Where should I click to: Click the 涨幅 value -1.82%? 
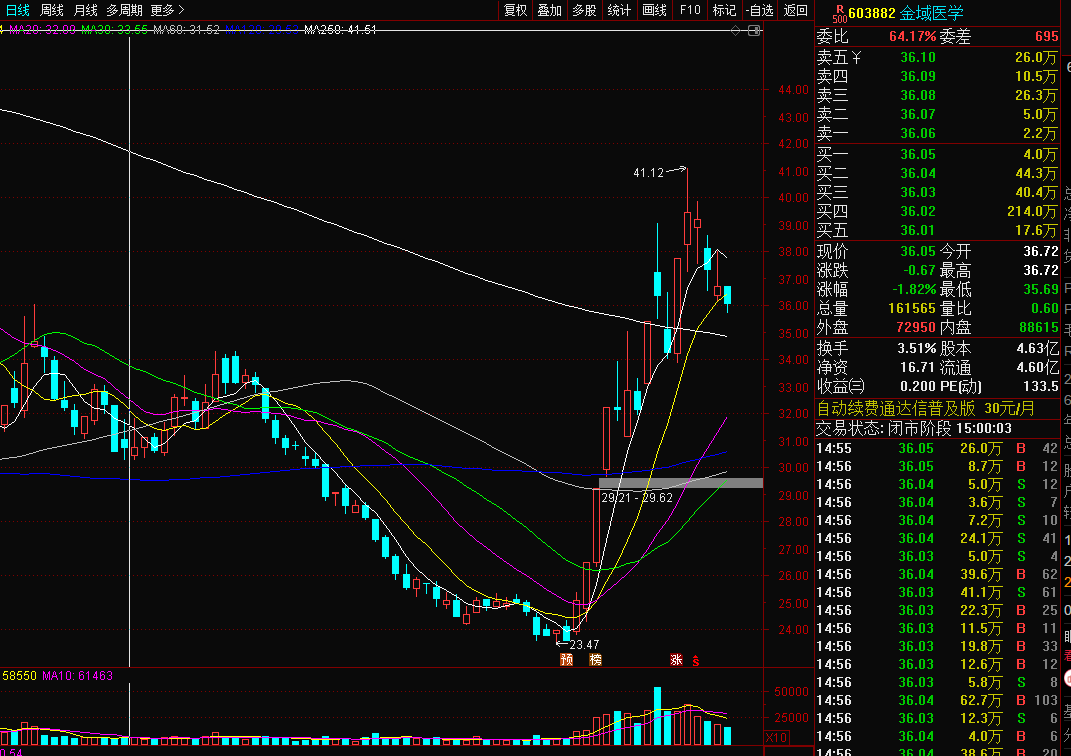coord(914,290)
